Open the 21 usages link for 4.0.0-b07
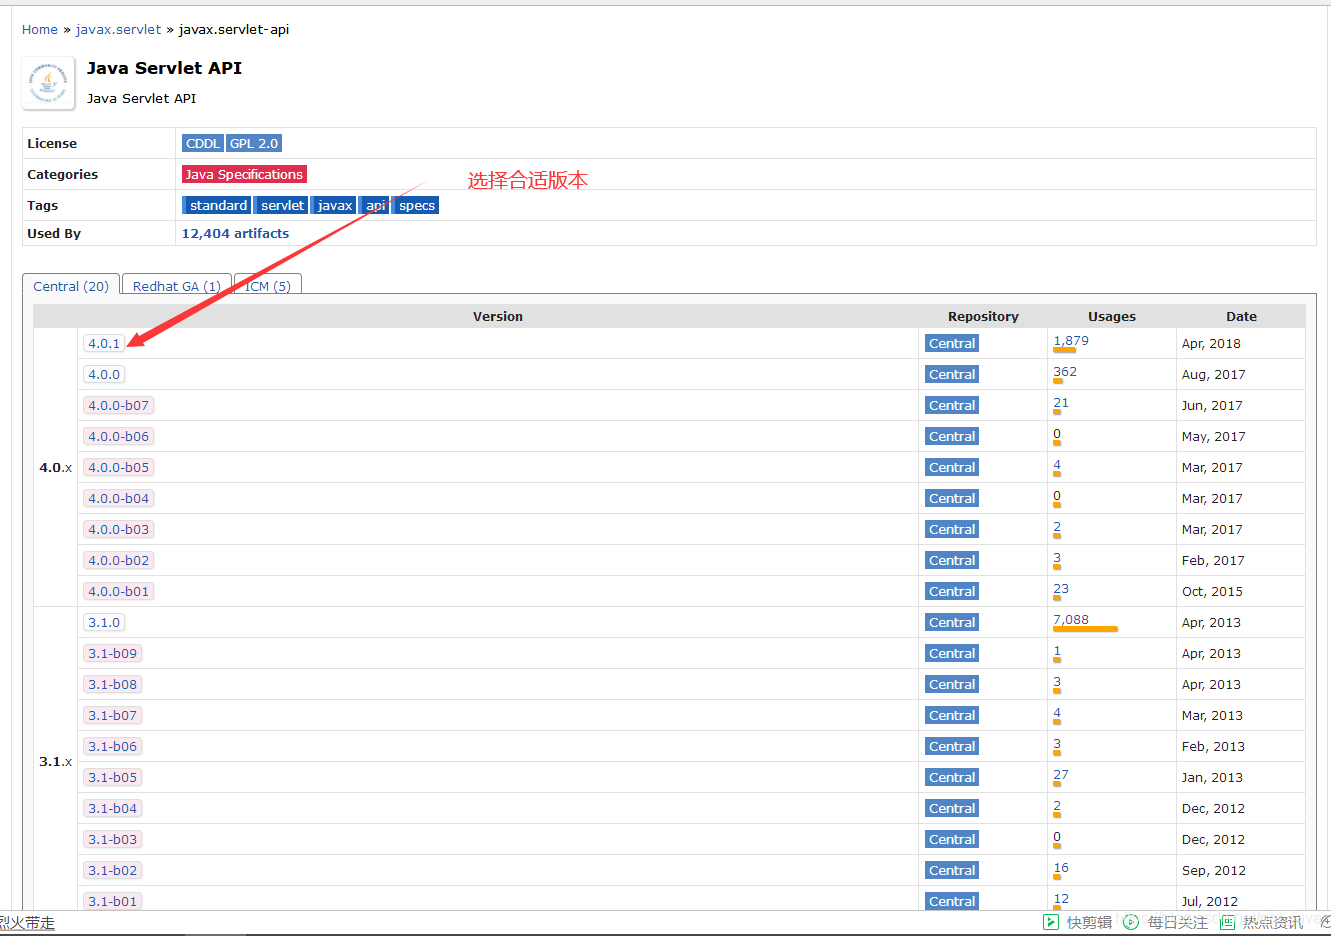Viewport: 1331px width, 936px height. coord(1061,402)
